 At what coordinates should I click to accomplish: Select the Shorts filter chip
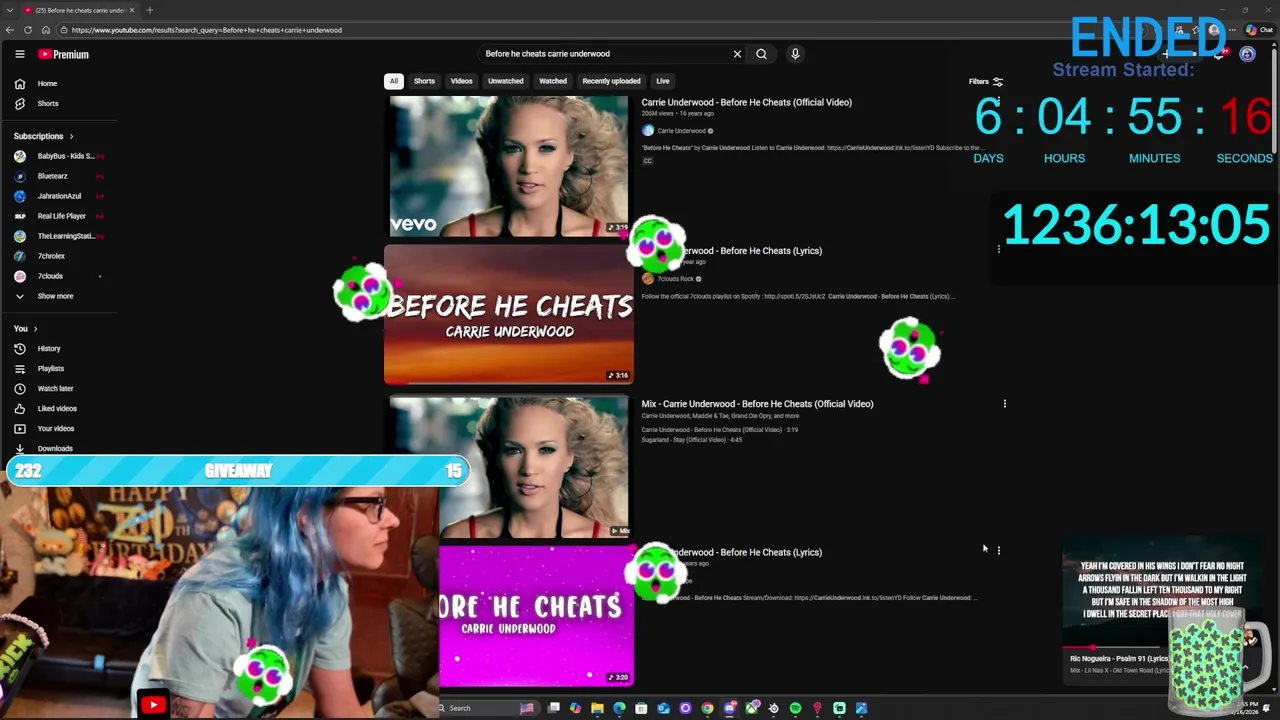click(x=424, y=81)
